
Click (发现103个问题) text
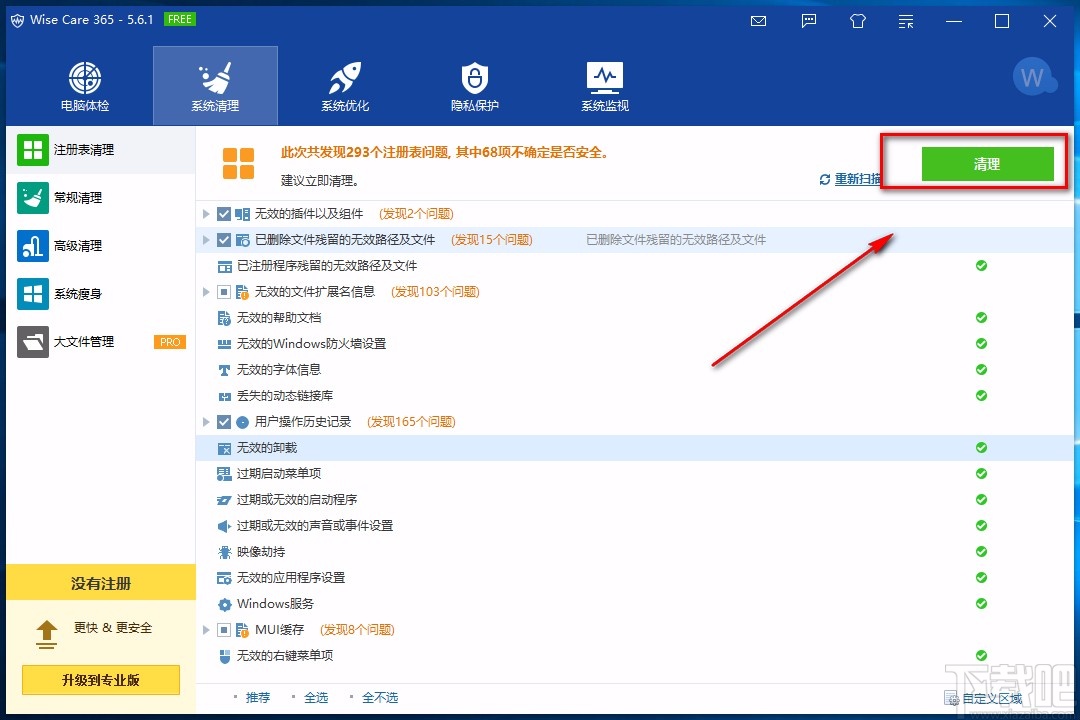(435, 292)
